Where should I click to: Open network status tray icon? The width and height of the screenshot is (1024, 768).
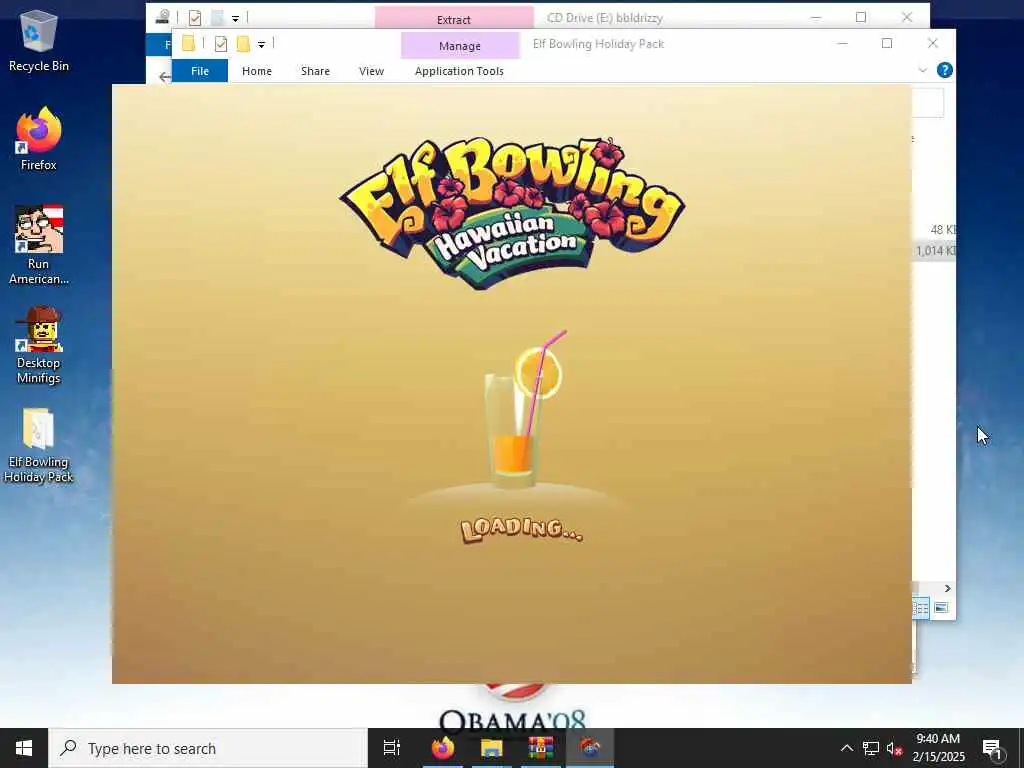tap(871, 748)
